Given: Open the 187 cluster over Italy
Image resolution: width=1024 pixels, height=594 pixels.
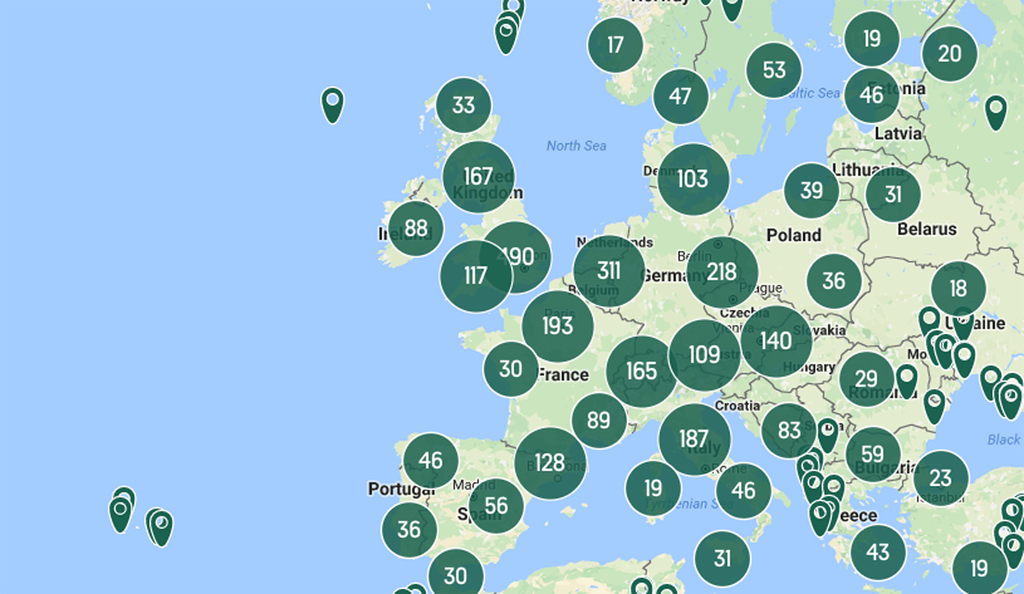Looking at the screenshot, I should click(694, 439).
